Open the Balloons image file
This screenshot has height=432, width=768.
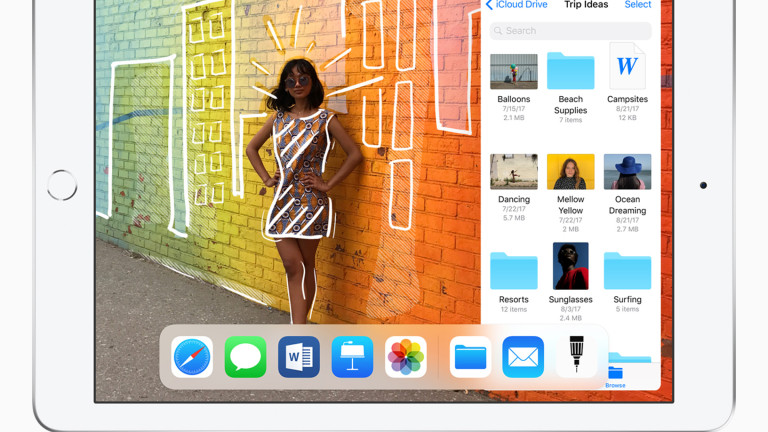(x=514, y=72)
